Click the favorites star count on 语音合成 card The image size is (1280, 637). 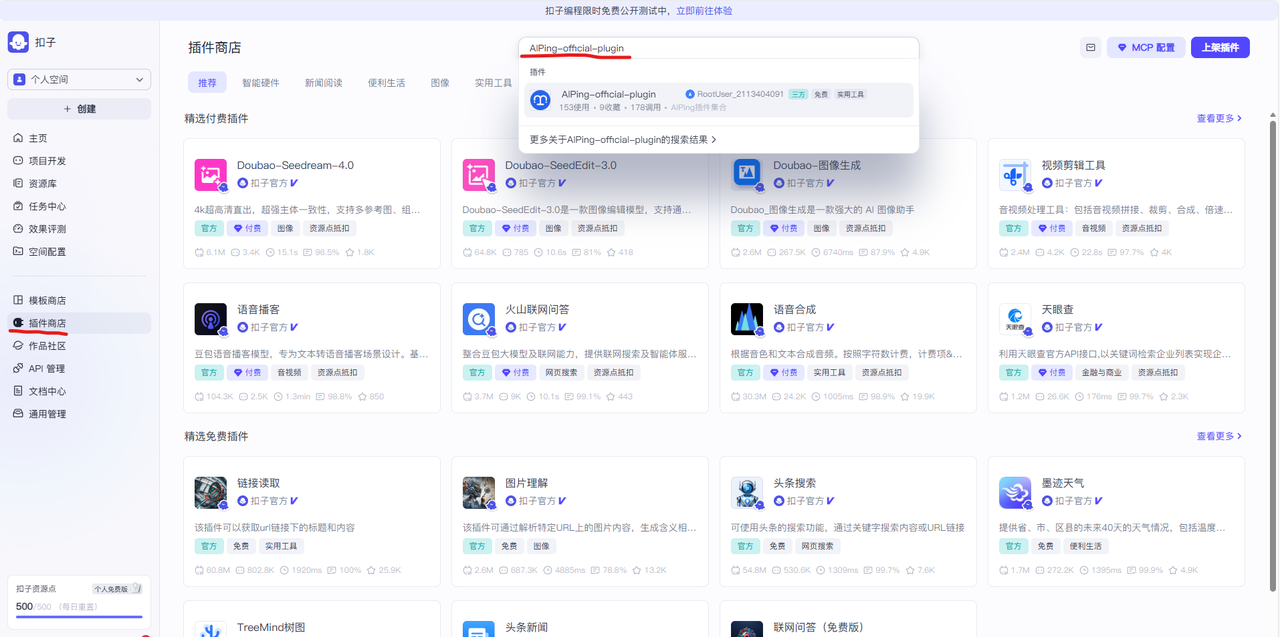tap(917, 396)
